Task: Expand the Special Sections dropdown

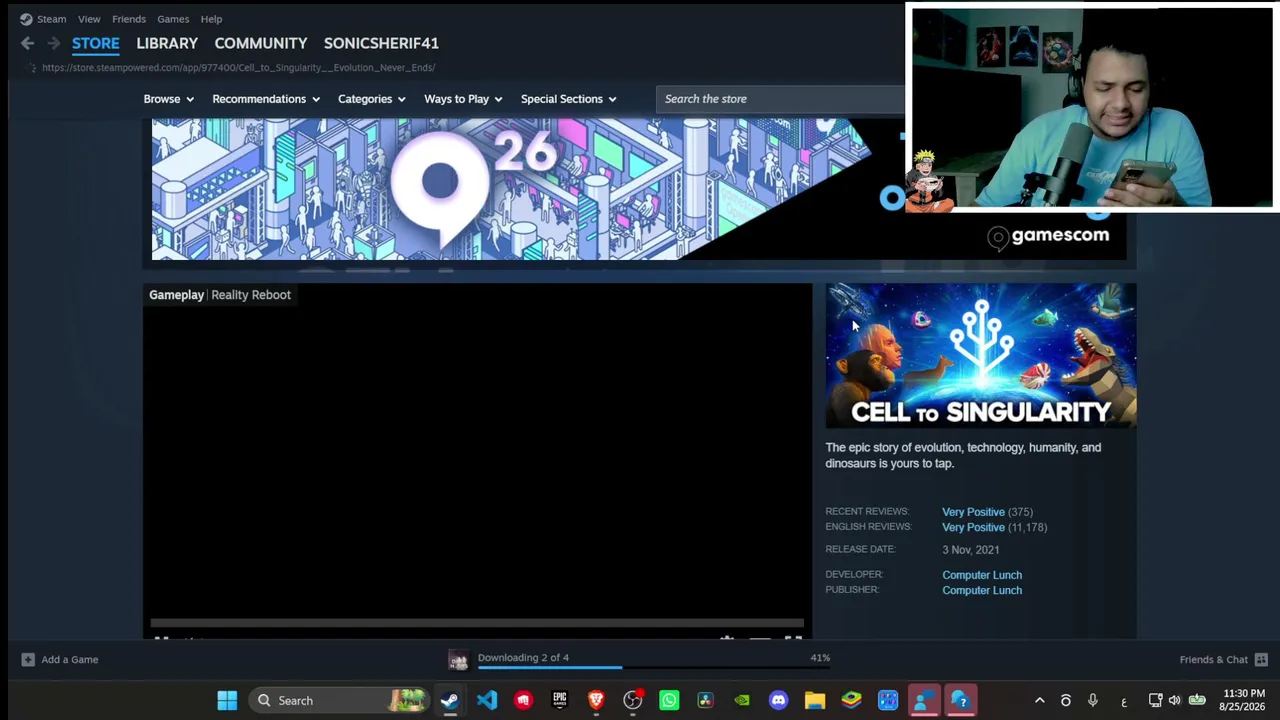Action: pos(569,99)
